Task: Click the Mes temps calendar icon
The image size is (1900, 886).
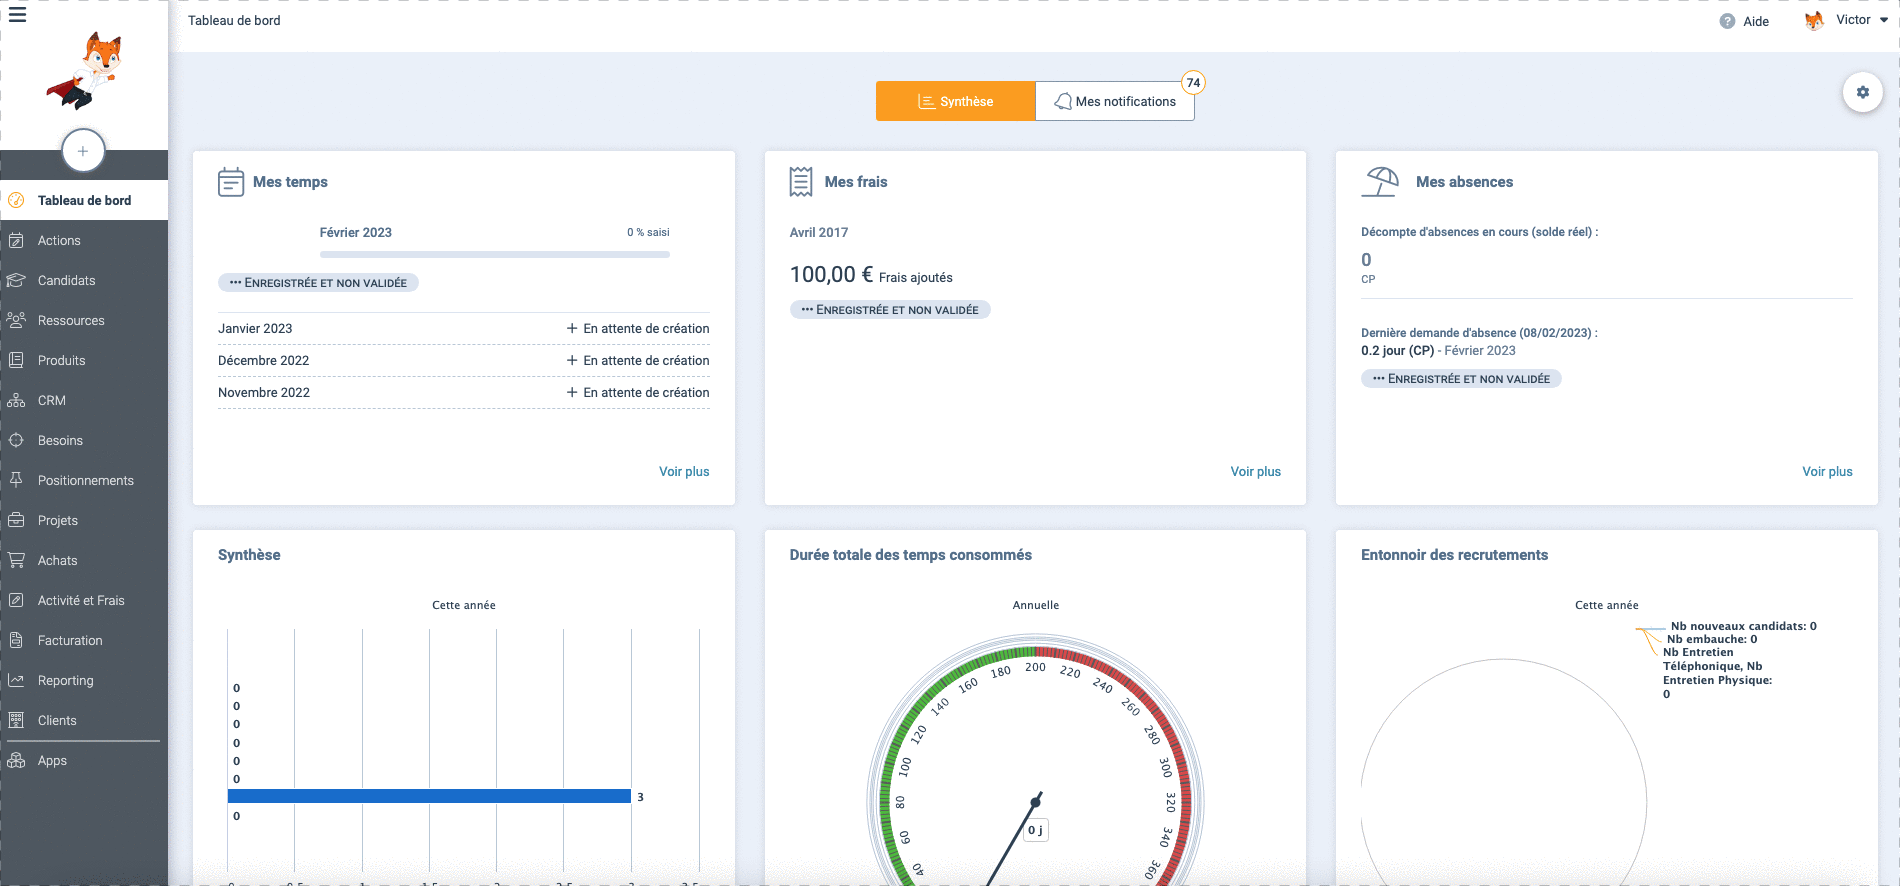Action: coord(231,182)
